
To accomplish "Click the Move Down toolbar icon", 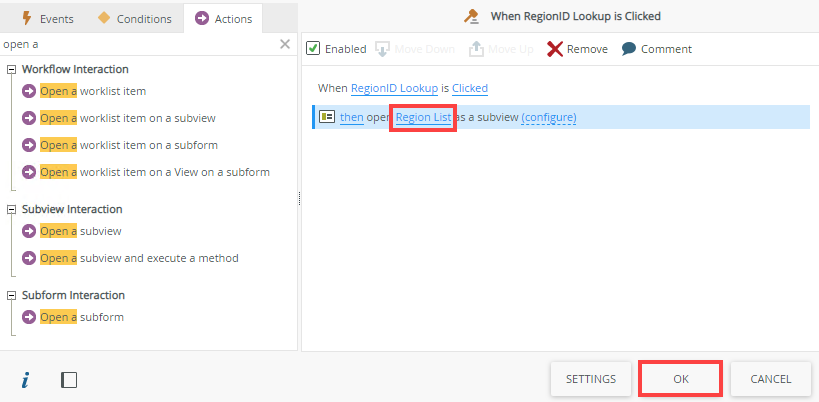I will pyautogui.click(x=383, y=49).
